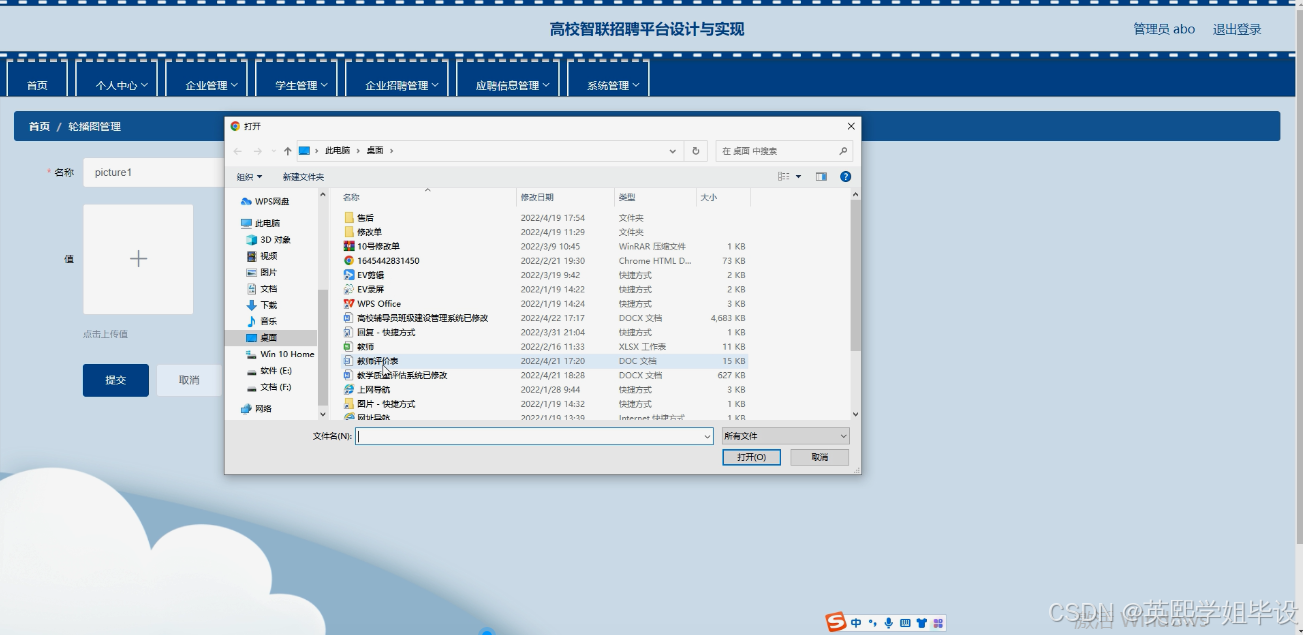
Task: Toggle the preview pane icon
Action: pos(821,177)
